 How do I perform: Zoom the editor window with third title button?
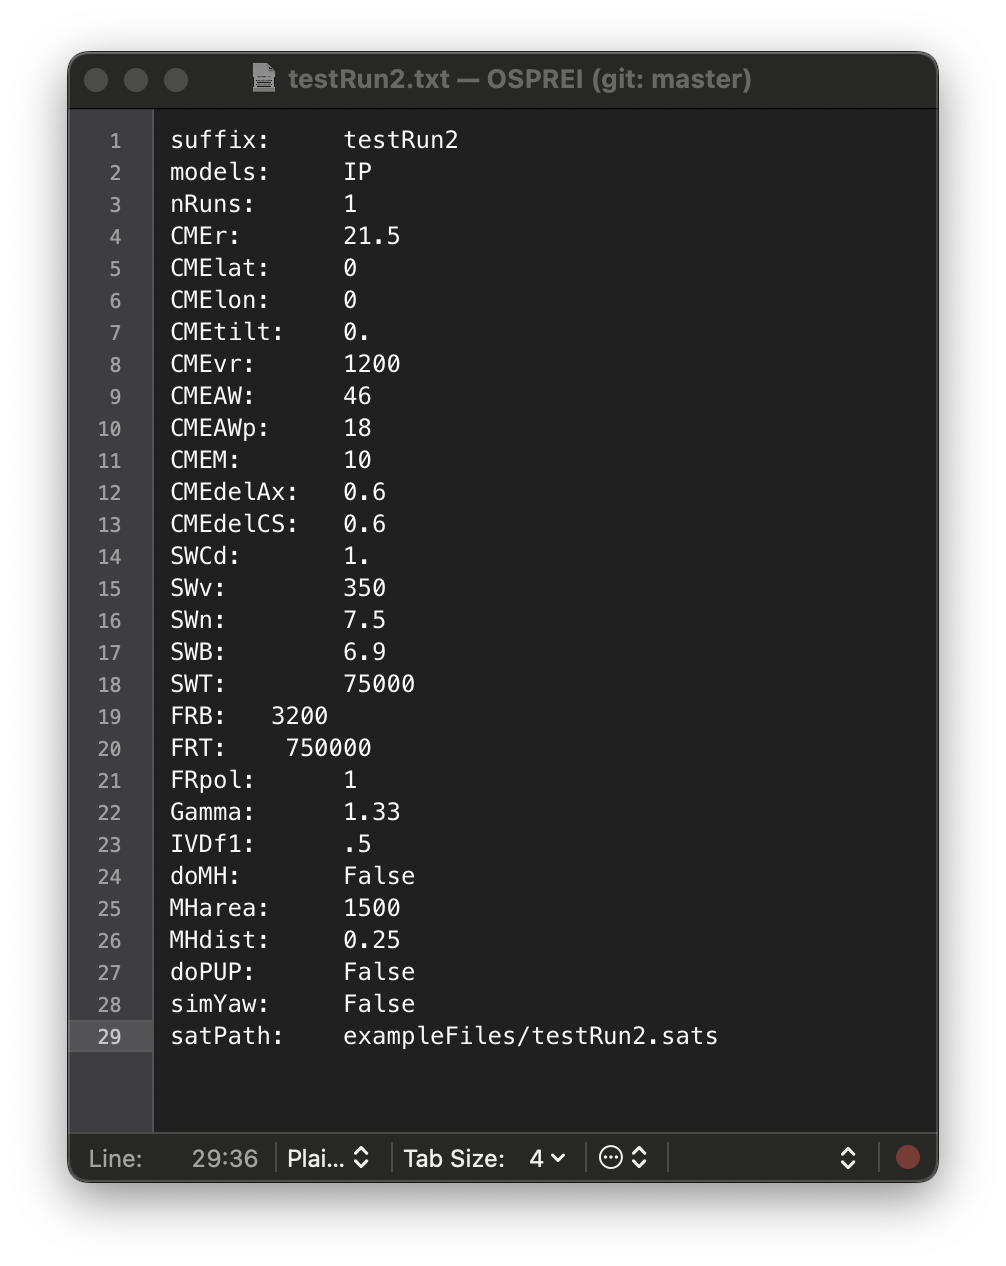(176, 80)
